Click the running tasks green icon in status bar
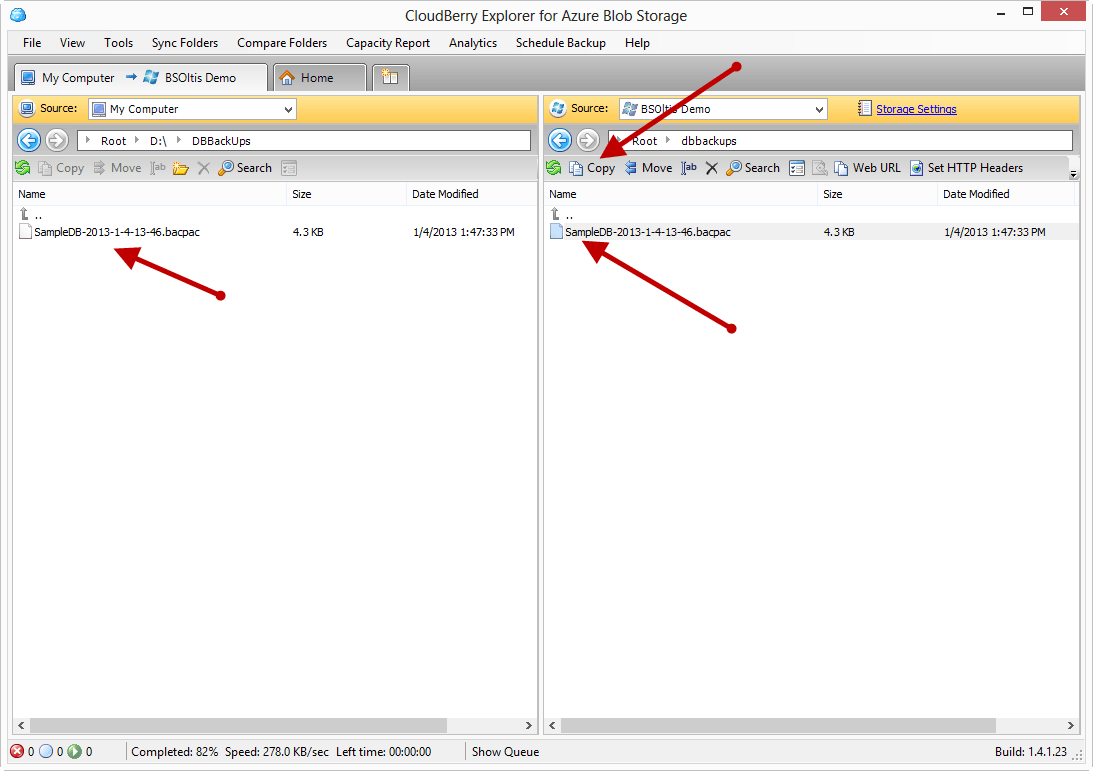Screen dimensions: 1093x771 point(75,751)
